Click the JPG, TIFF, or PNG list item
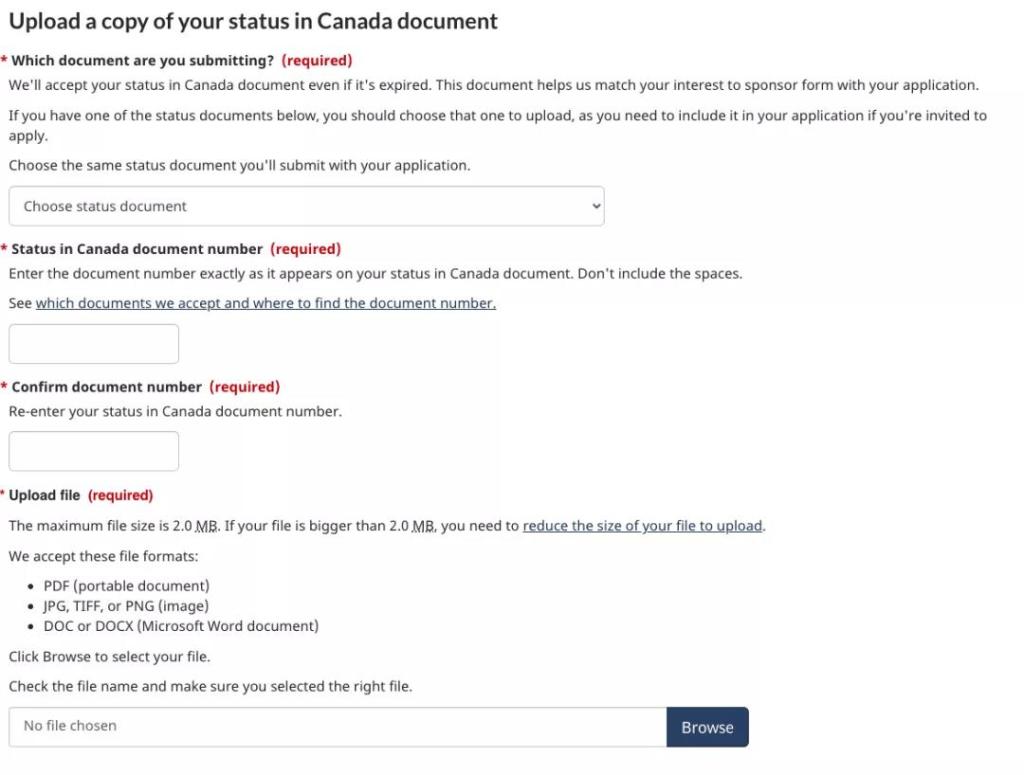Viewport: 1024px width, 775px height. pos(126,606)
